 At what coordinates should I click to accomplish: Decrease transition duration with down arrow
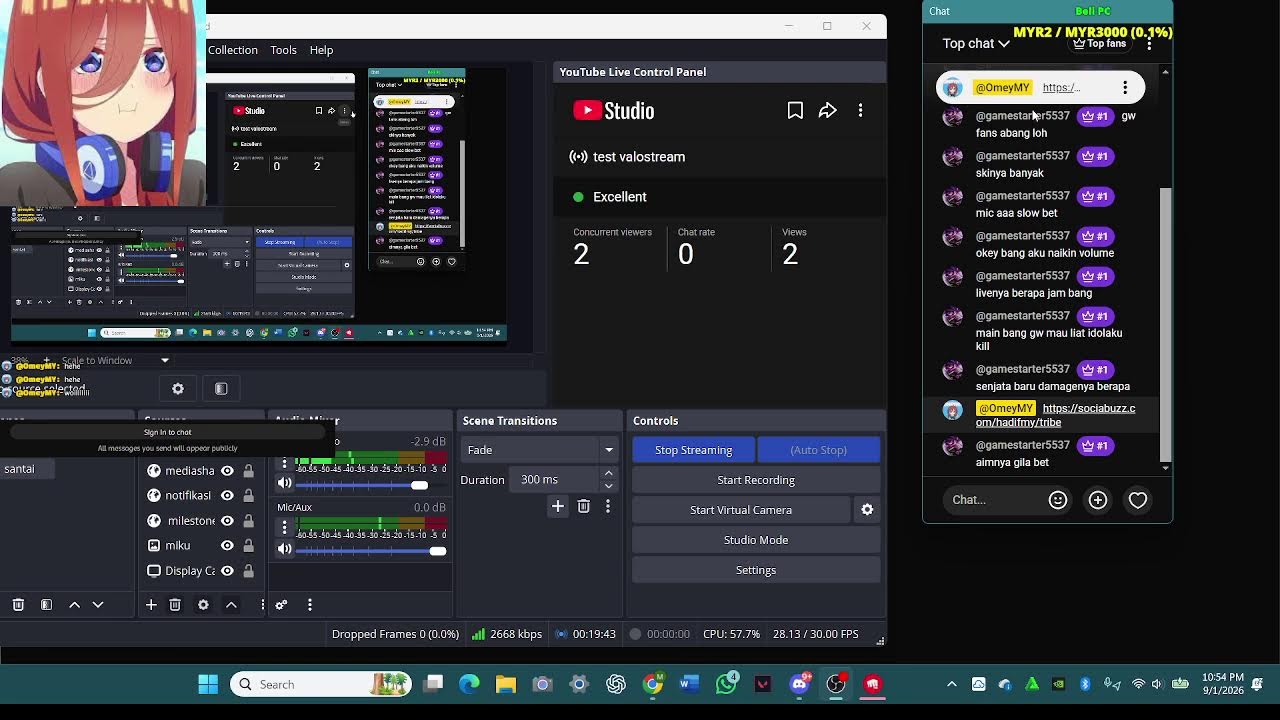tap(608, 486)
